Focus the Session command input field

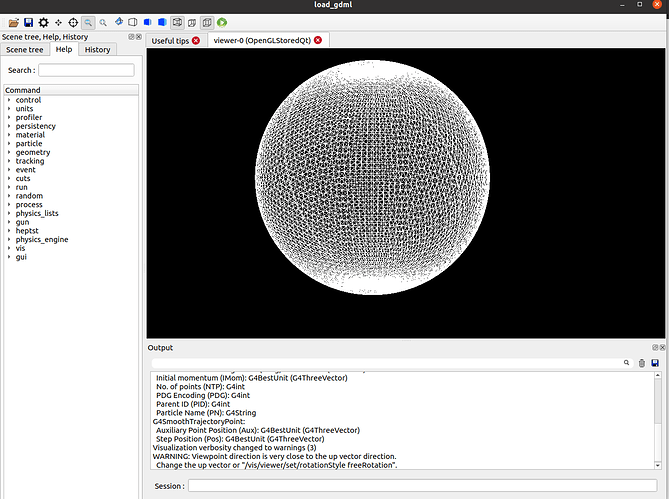(x=422, y=486)
